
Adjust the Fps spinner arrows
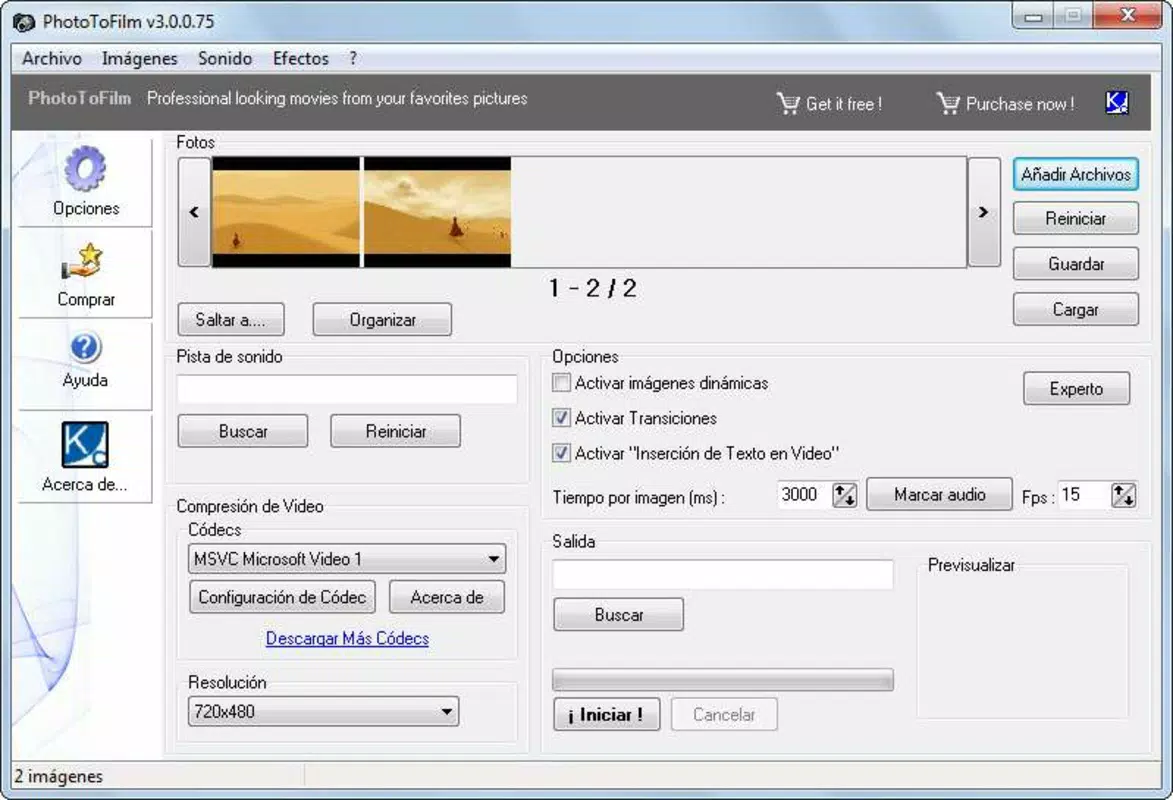point(1123,495)
